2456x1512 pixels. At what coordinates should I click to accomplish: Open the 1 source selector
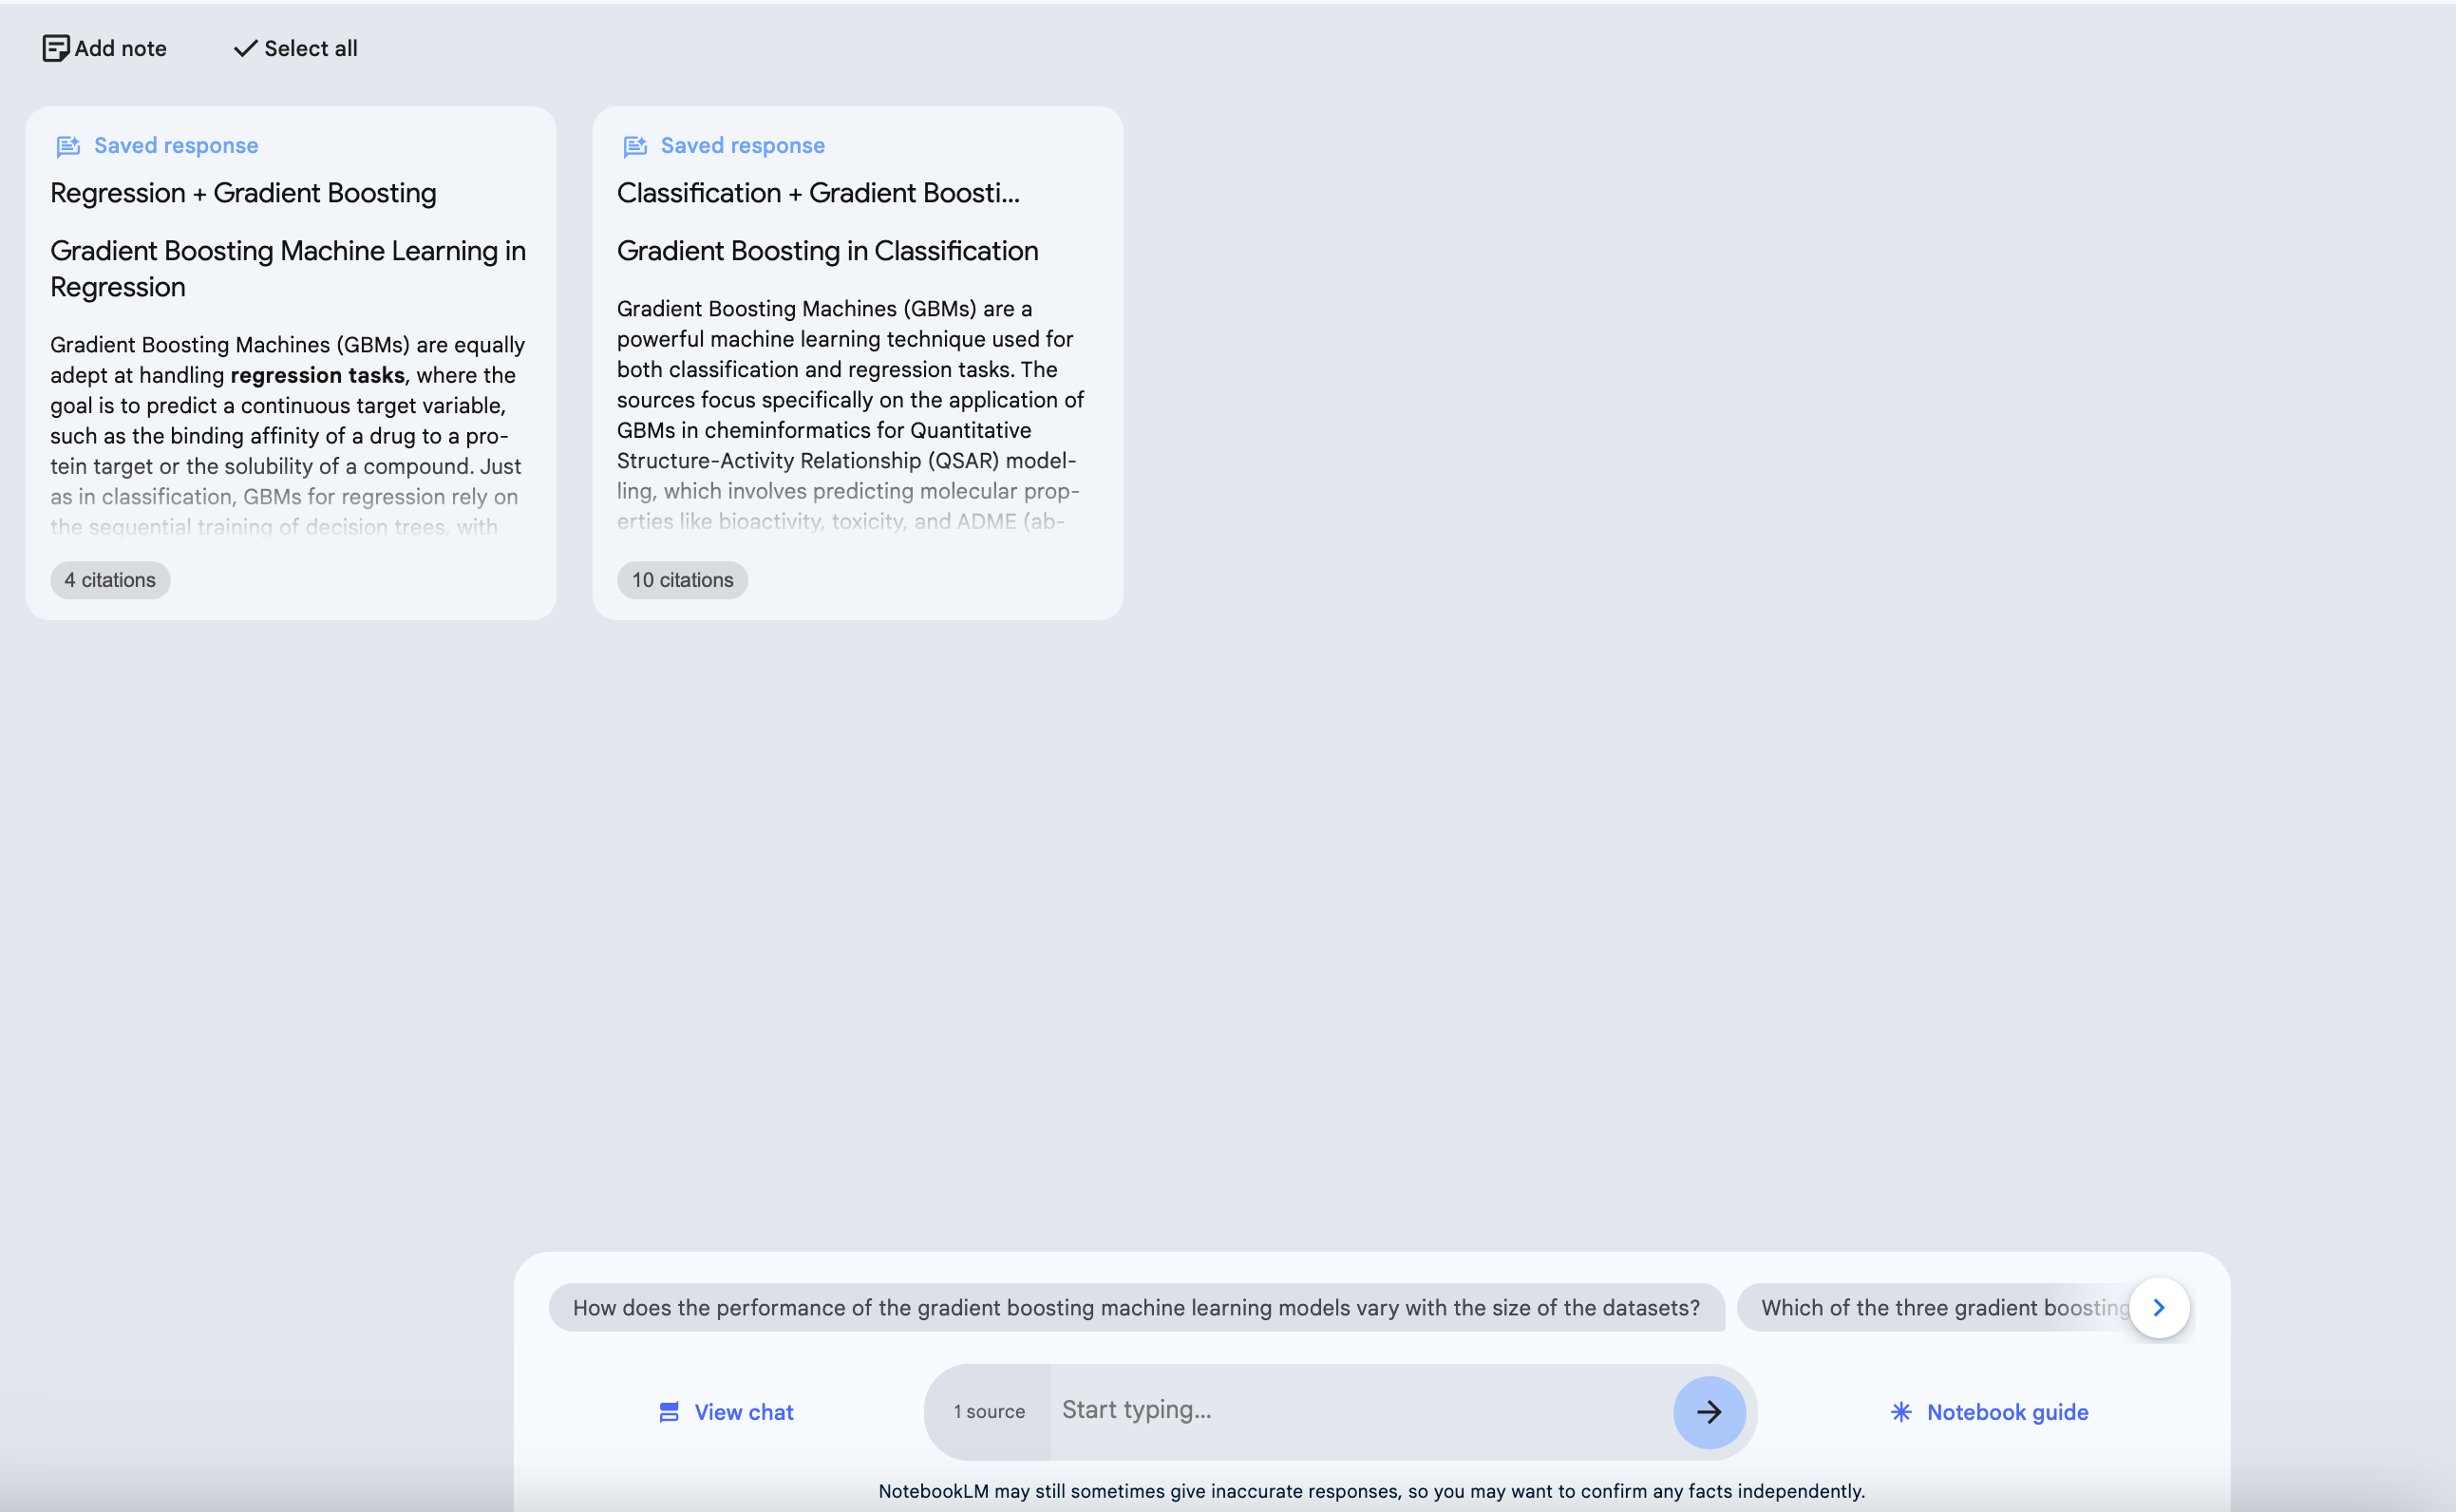(x=988, y=1412)
